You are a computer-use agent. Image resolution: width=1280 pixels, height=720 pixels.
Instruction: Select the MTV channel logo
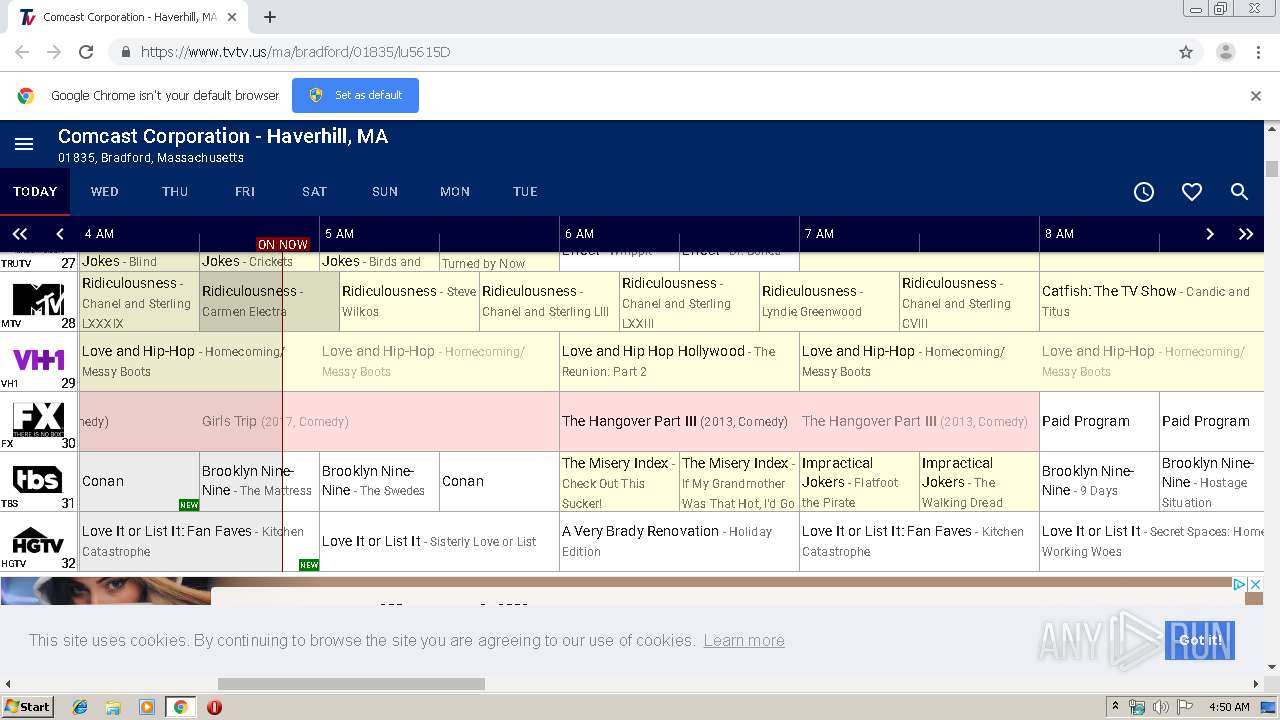(38, 299)
